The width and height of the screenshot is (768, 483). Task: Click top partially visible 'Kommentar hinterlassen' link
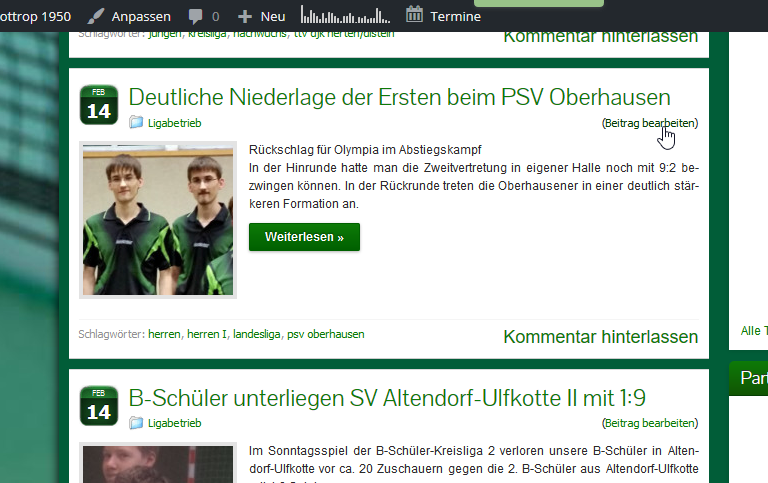coord(600,37)
